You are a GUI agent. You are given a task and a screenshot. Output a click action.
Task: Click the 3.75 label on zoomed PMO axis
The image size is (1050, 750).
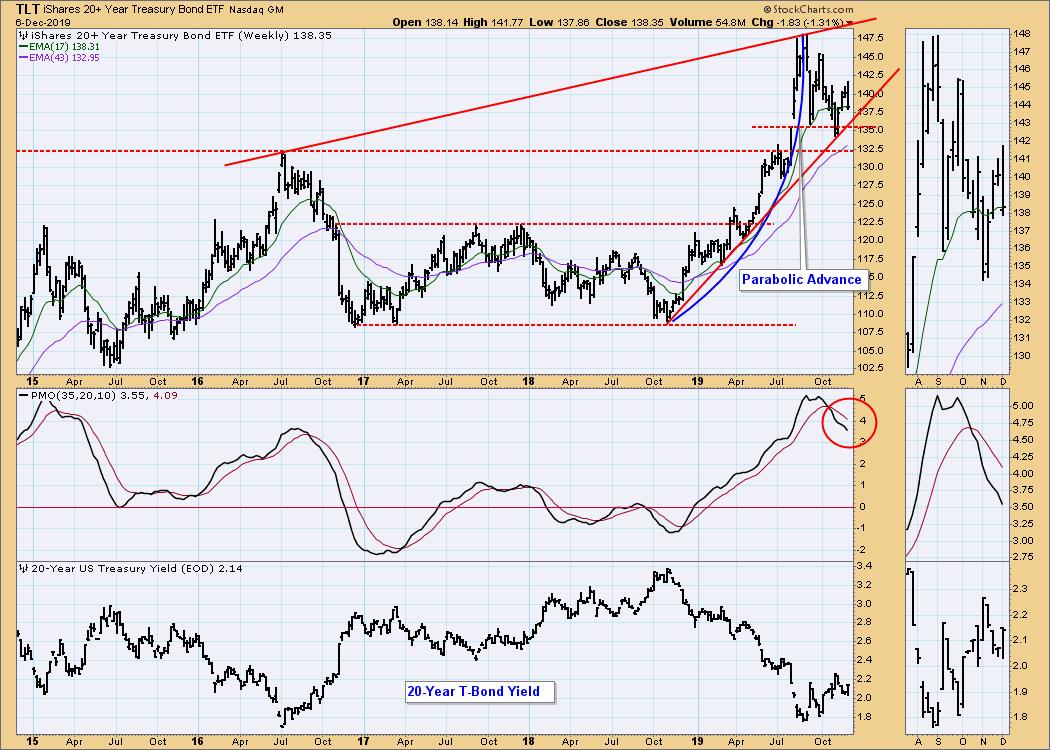pyautogui.click(x=1023, y=490)
